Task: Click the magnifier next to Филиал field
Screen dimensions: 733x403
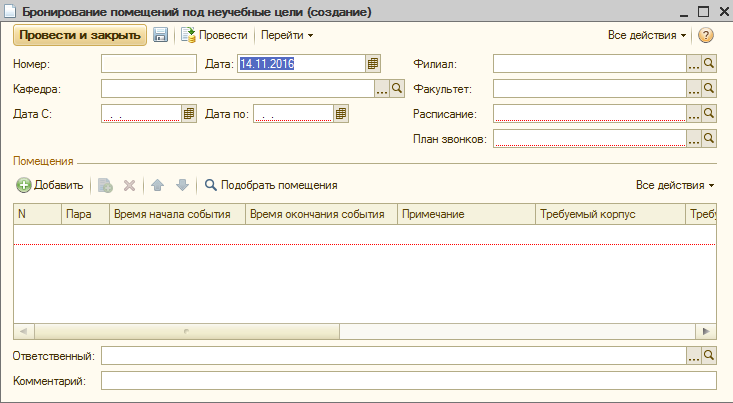Action: 709,64
